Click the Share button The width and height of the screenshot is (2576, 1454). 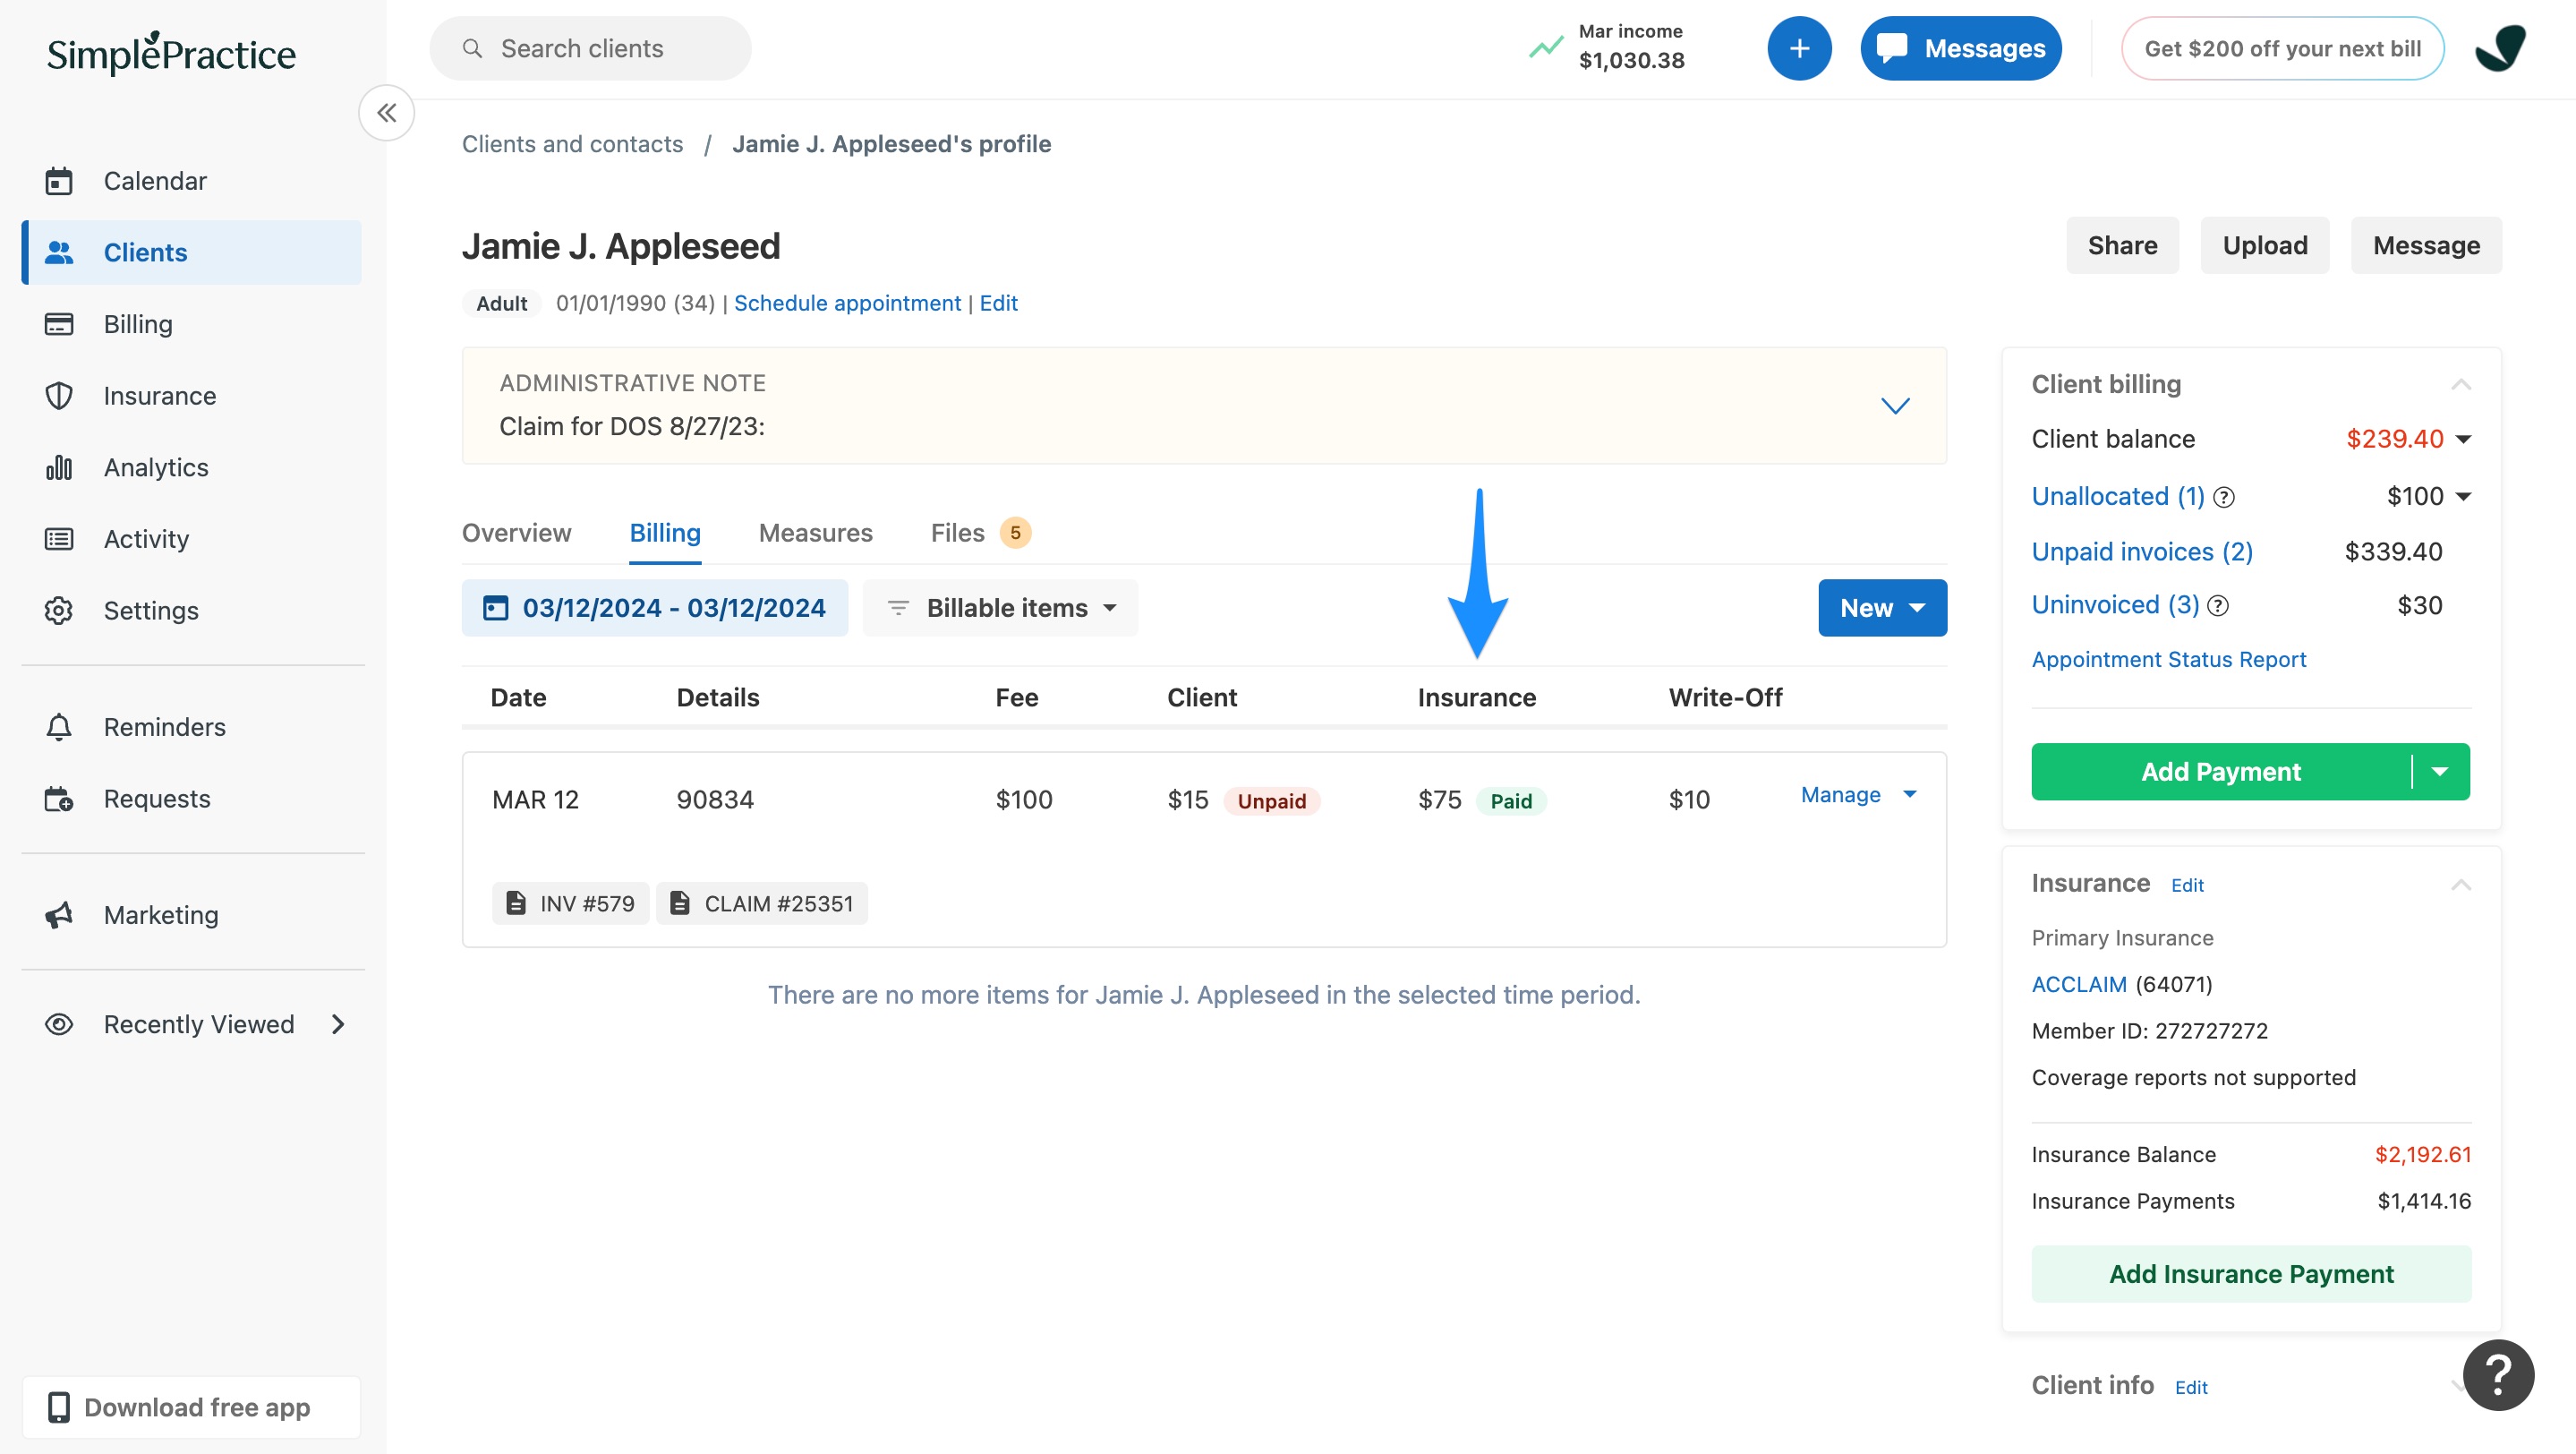2122,245
